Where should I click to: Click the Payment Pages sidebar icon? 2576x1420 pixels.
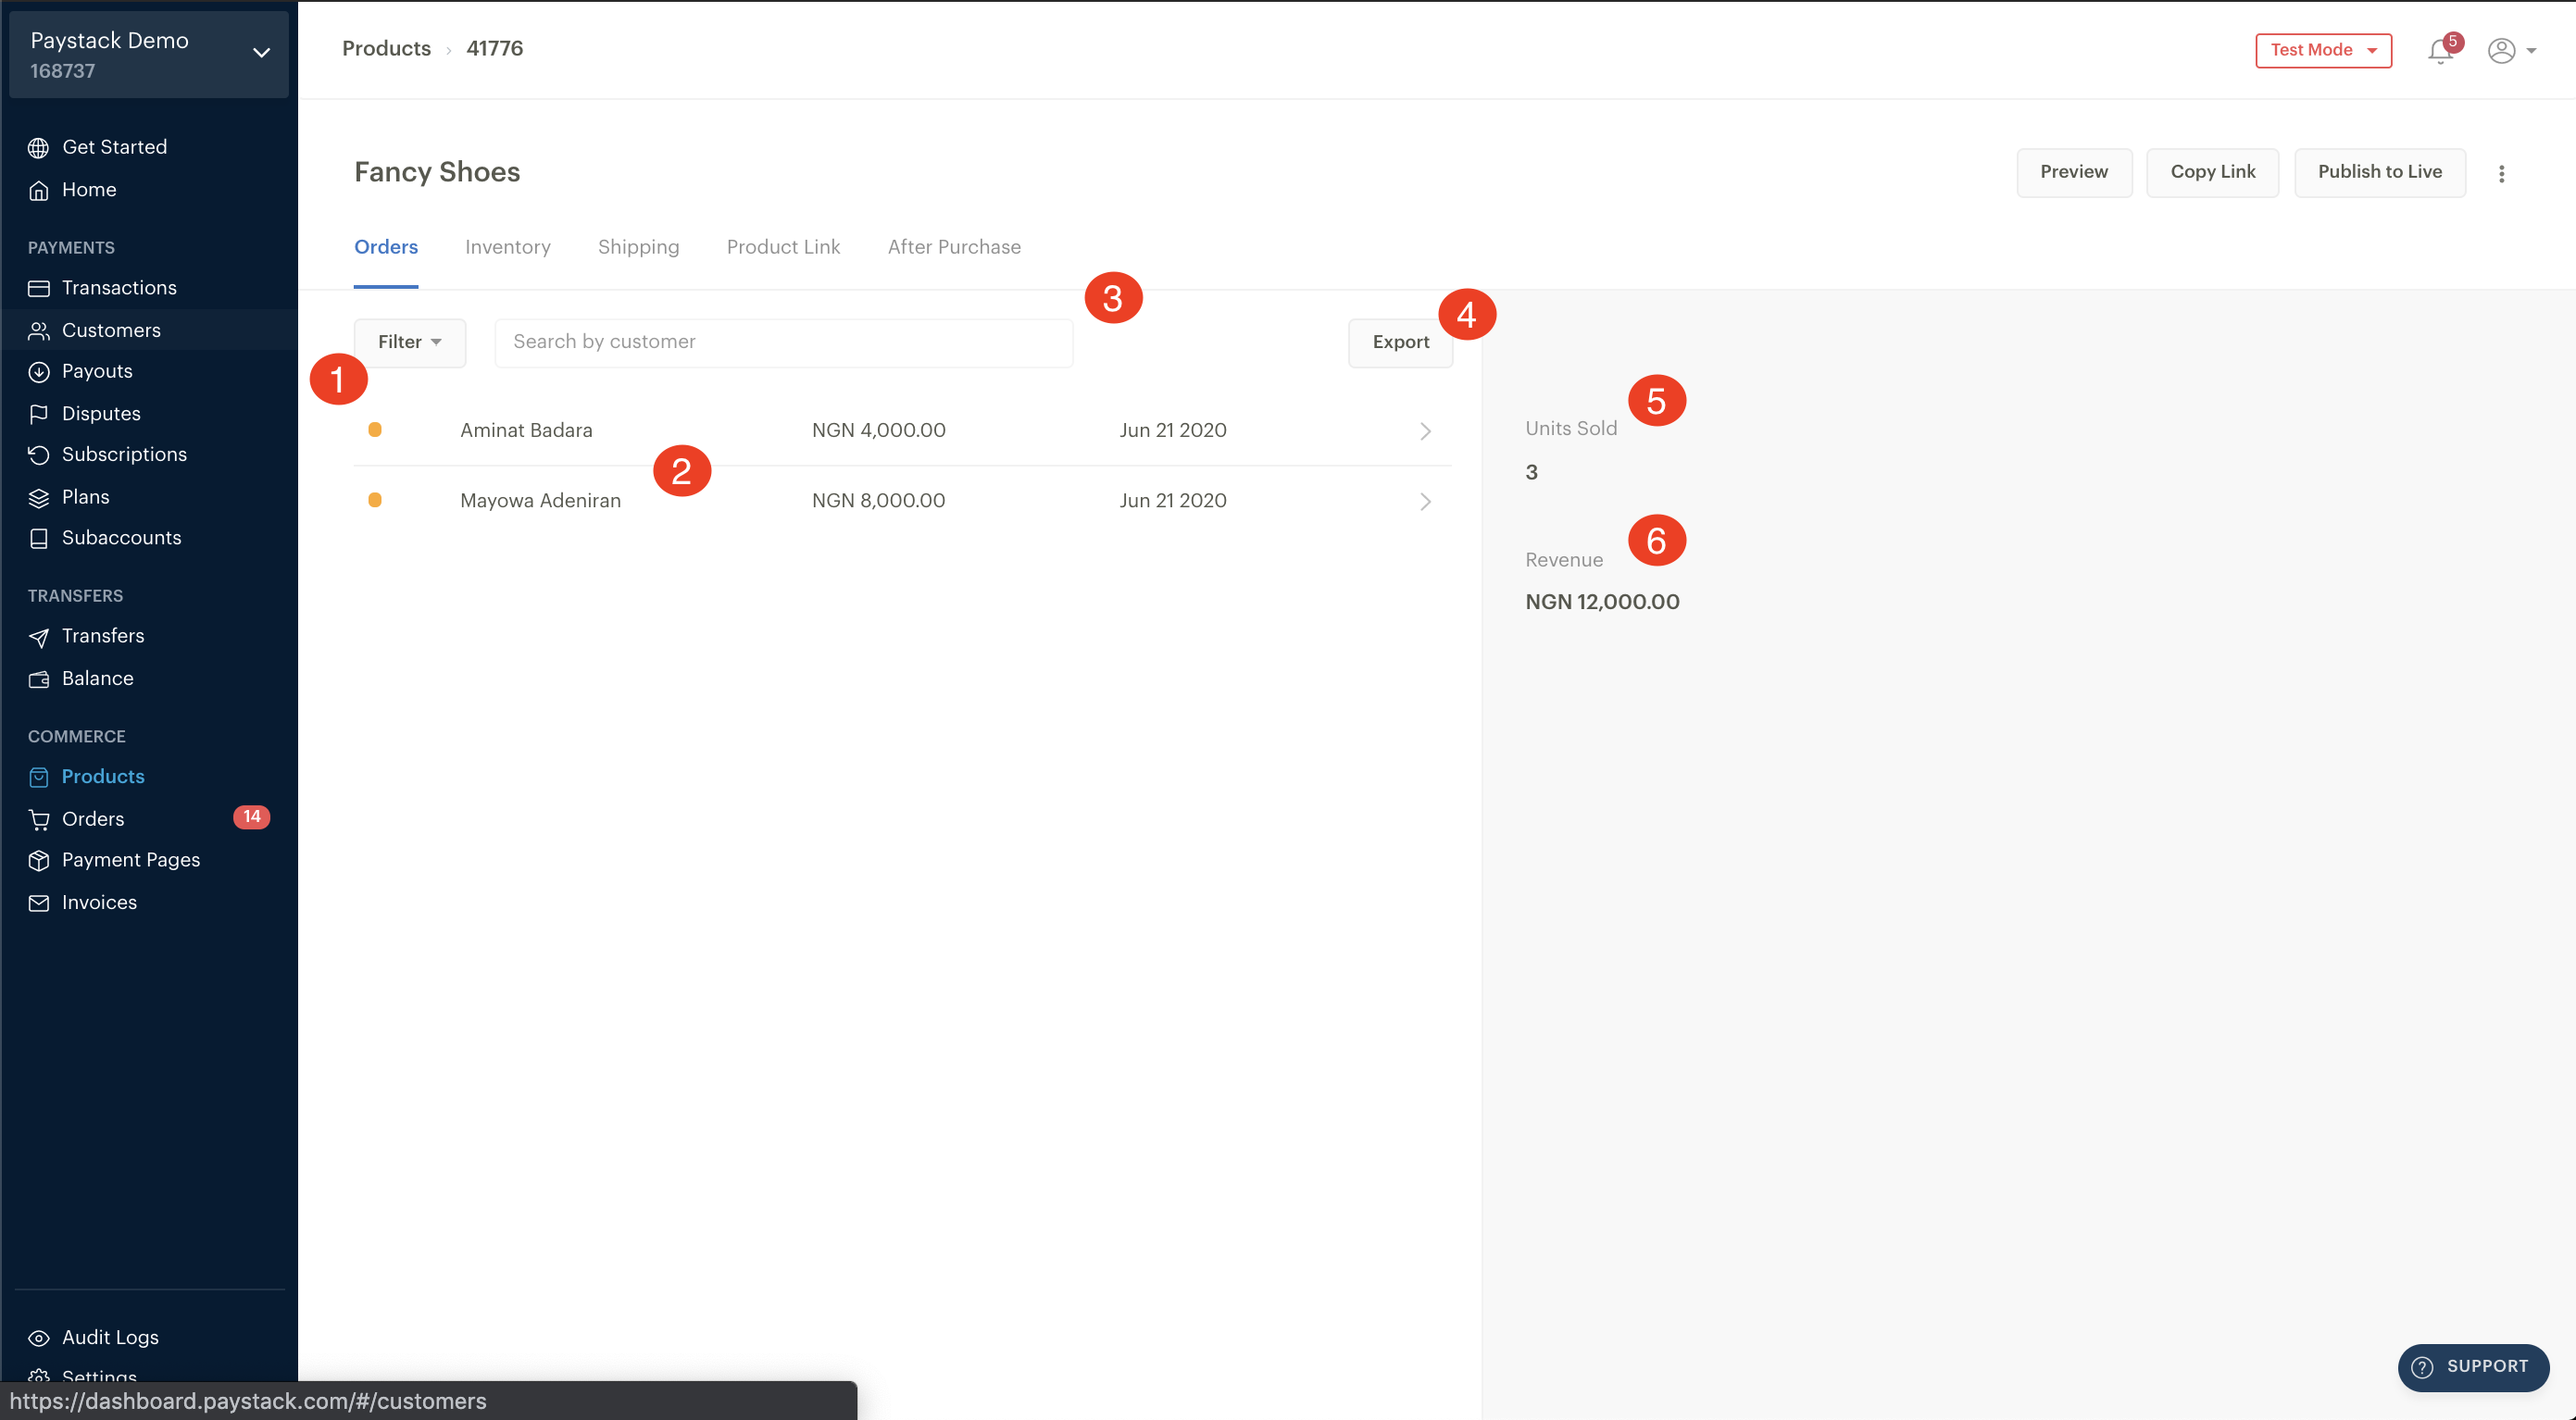[39, 860]
